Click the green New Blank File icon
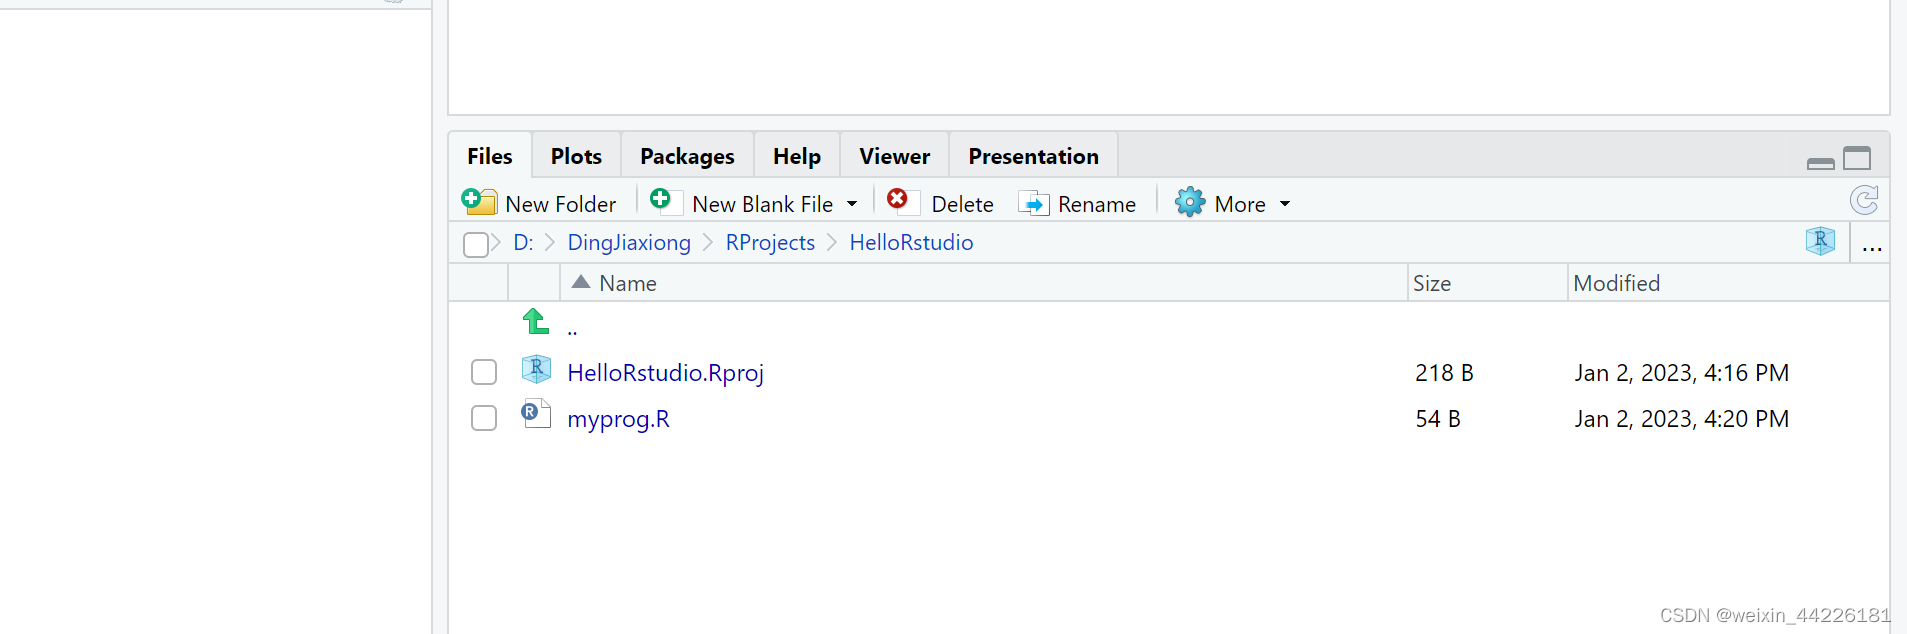The height and width of the screenshot is (634, 1907). point(662,200)
